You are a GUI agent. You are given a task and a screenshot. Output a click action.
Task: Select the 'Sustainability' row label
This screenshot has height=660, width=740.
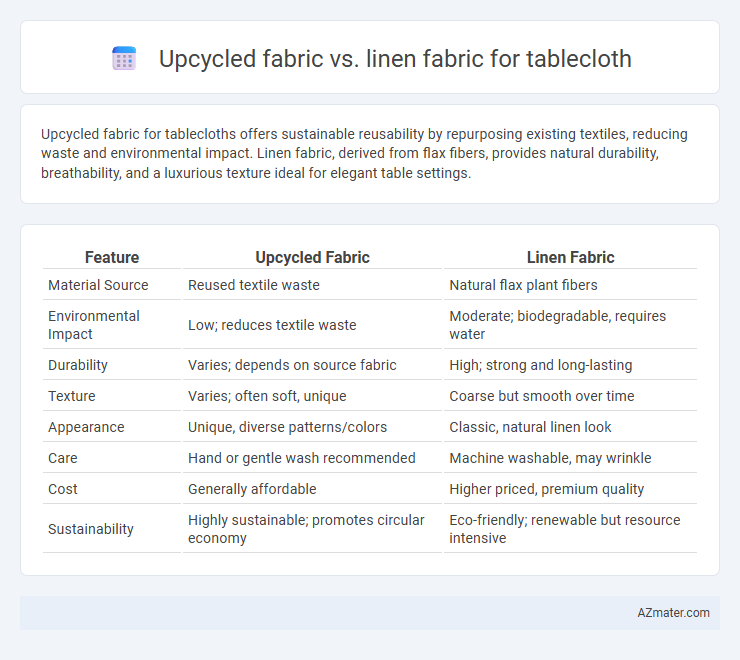click(91, 529)
